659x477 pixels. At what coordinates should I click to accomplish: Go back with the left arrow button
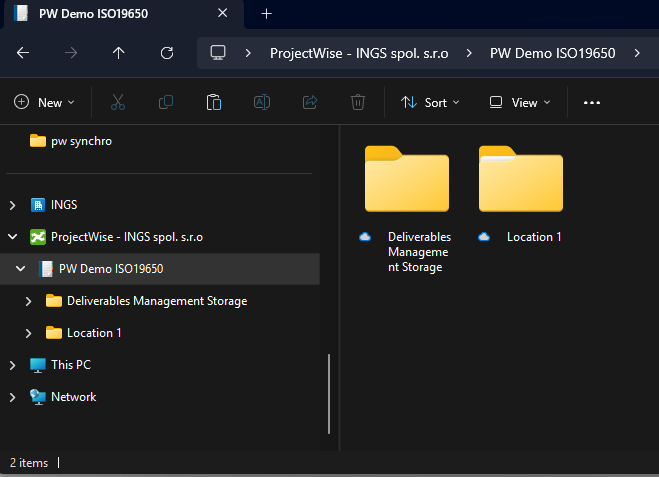coord(23,53)
